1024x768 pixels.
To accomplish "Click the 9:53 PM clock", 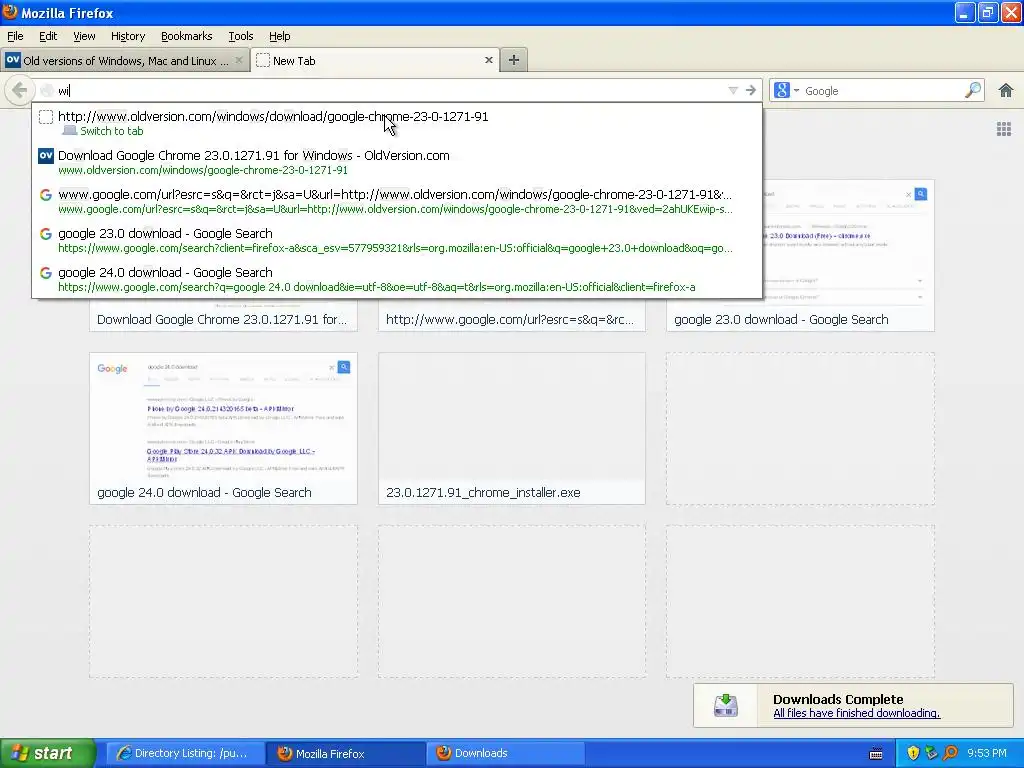I will click(x=987, y=753).
